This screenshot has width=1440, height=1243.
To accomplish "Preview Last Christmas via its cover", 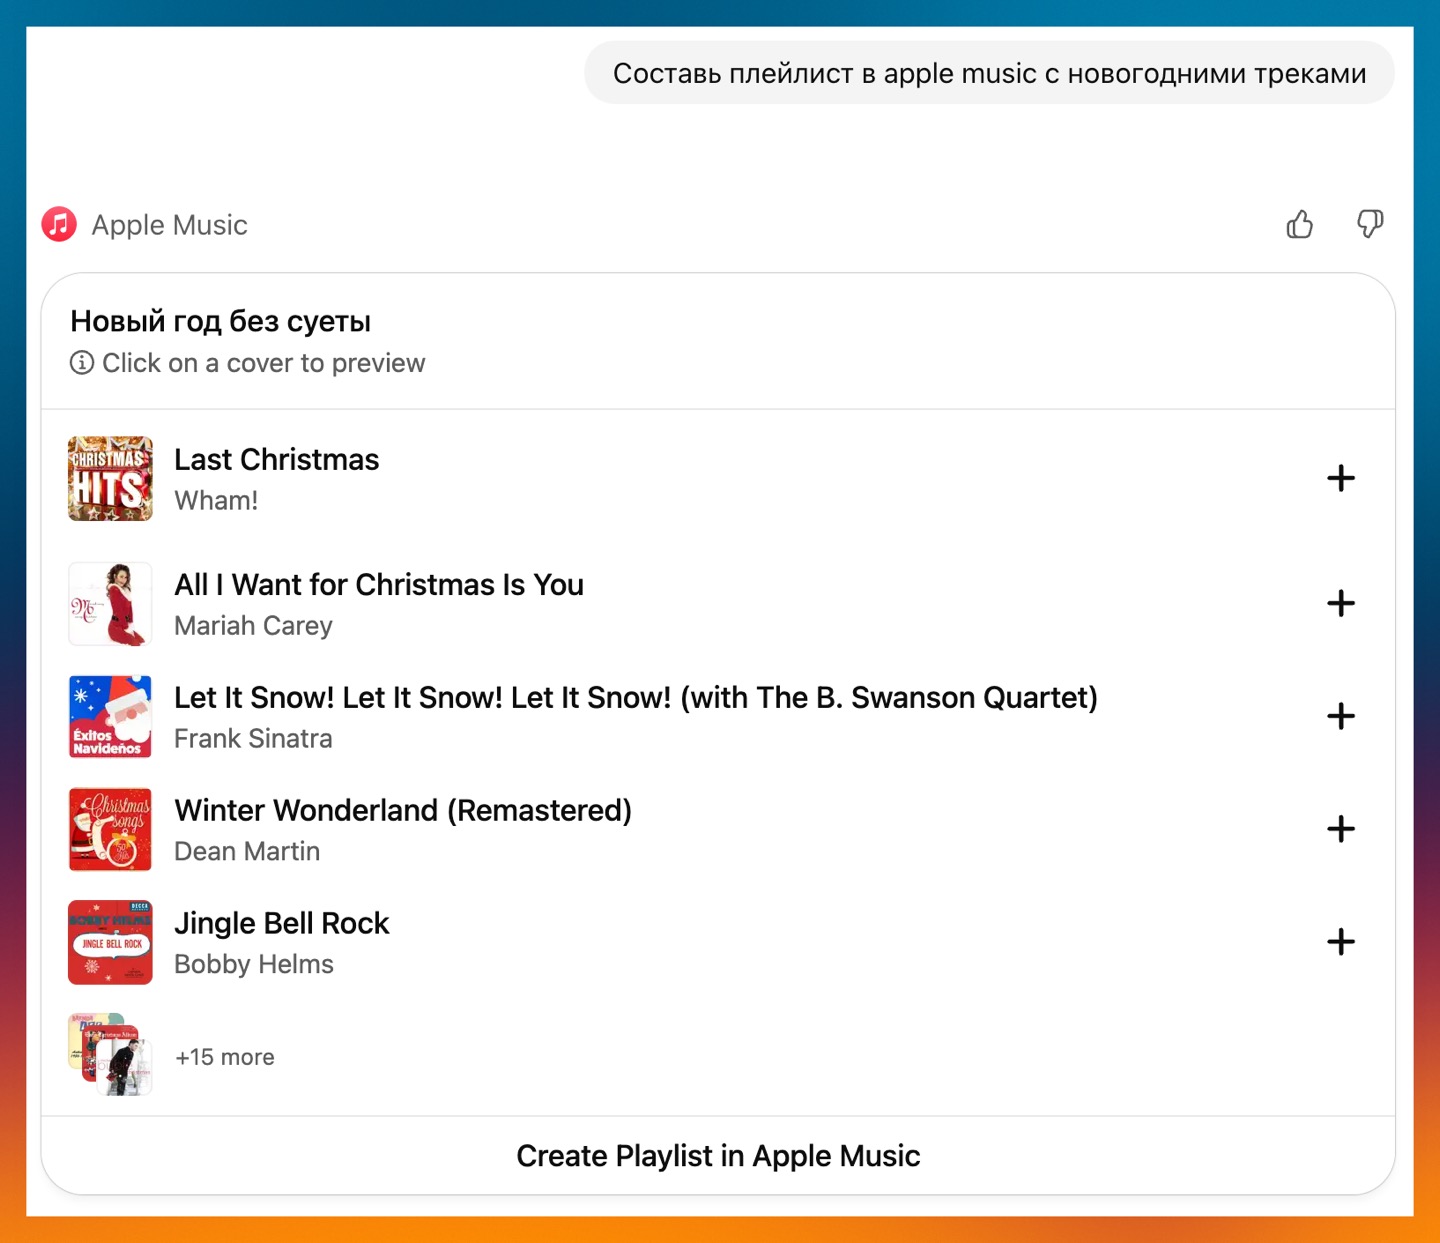I will pyautogui.click(x=110, y=478).
